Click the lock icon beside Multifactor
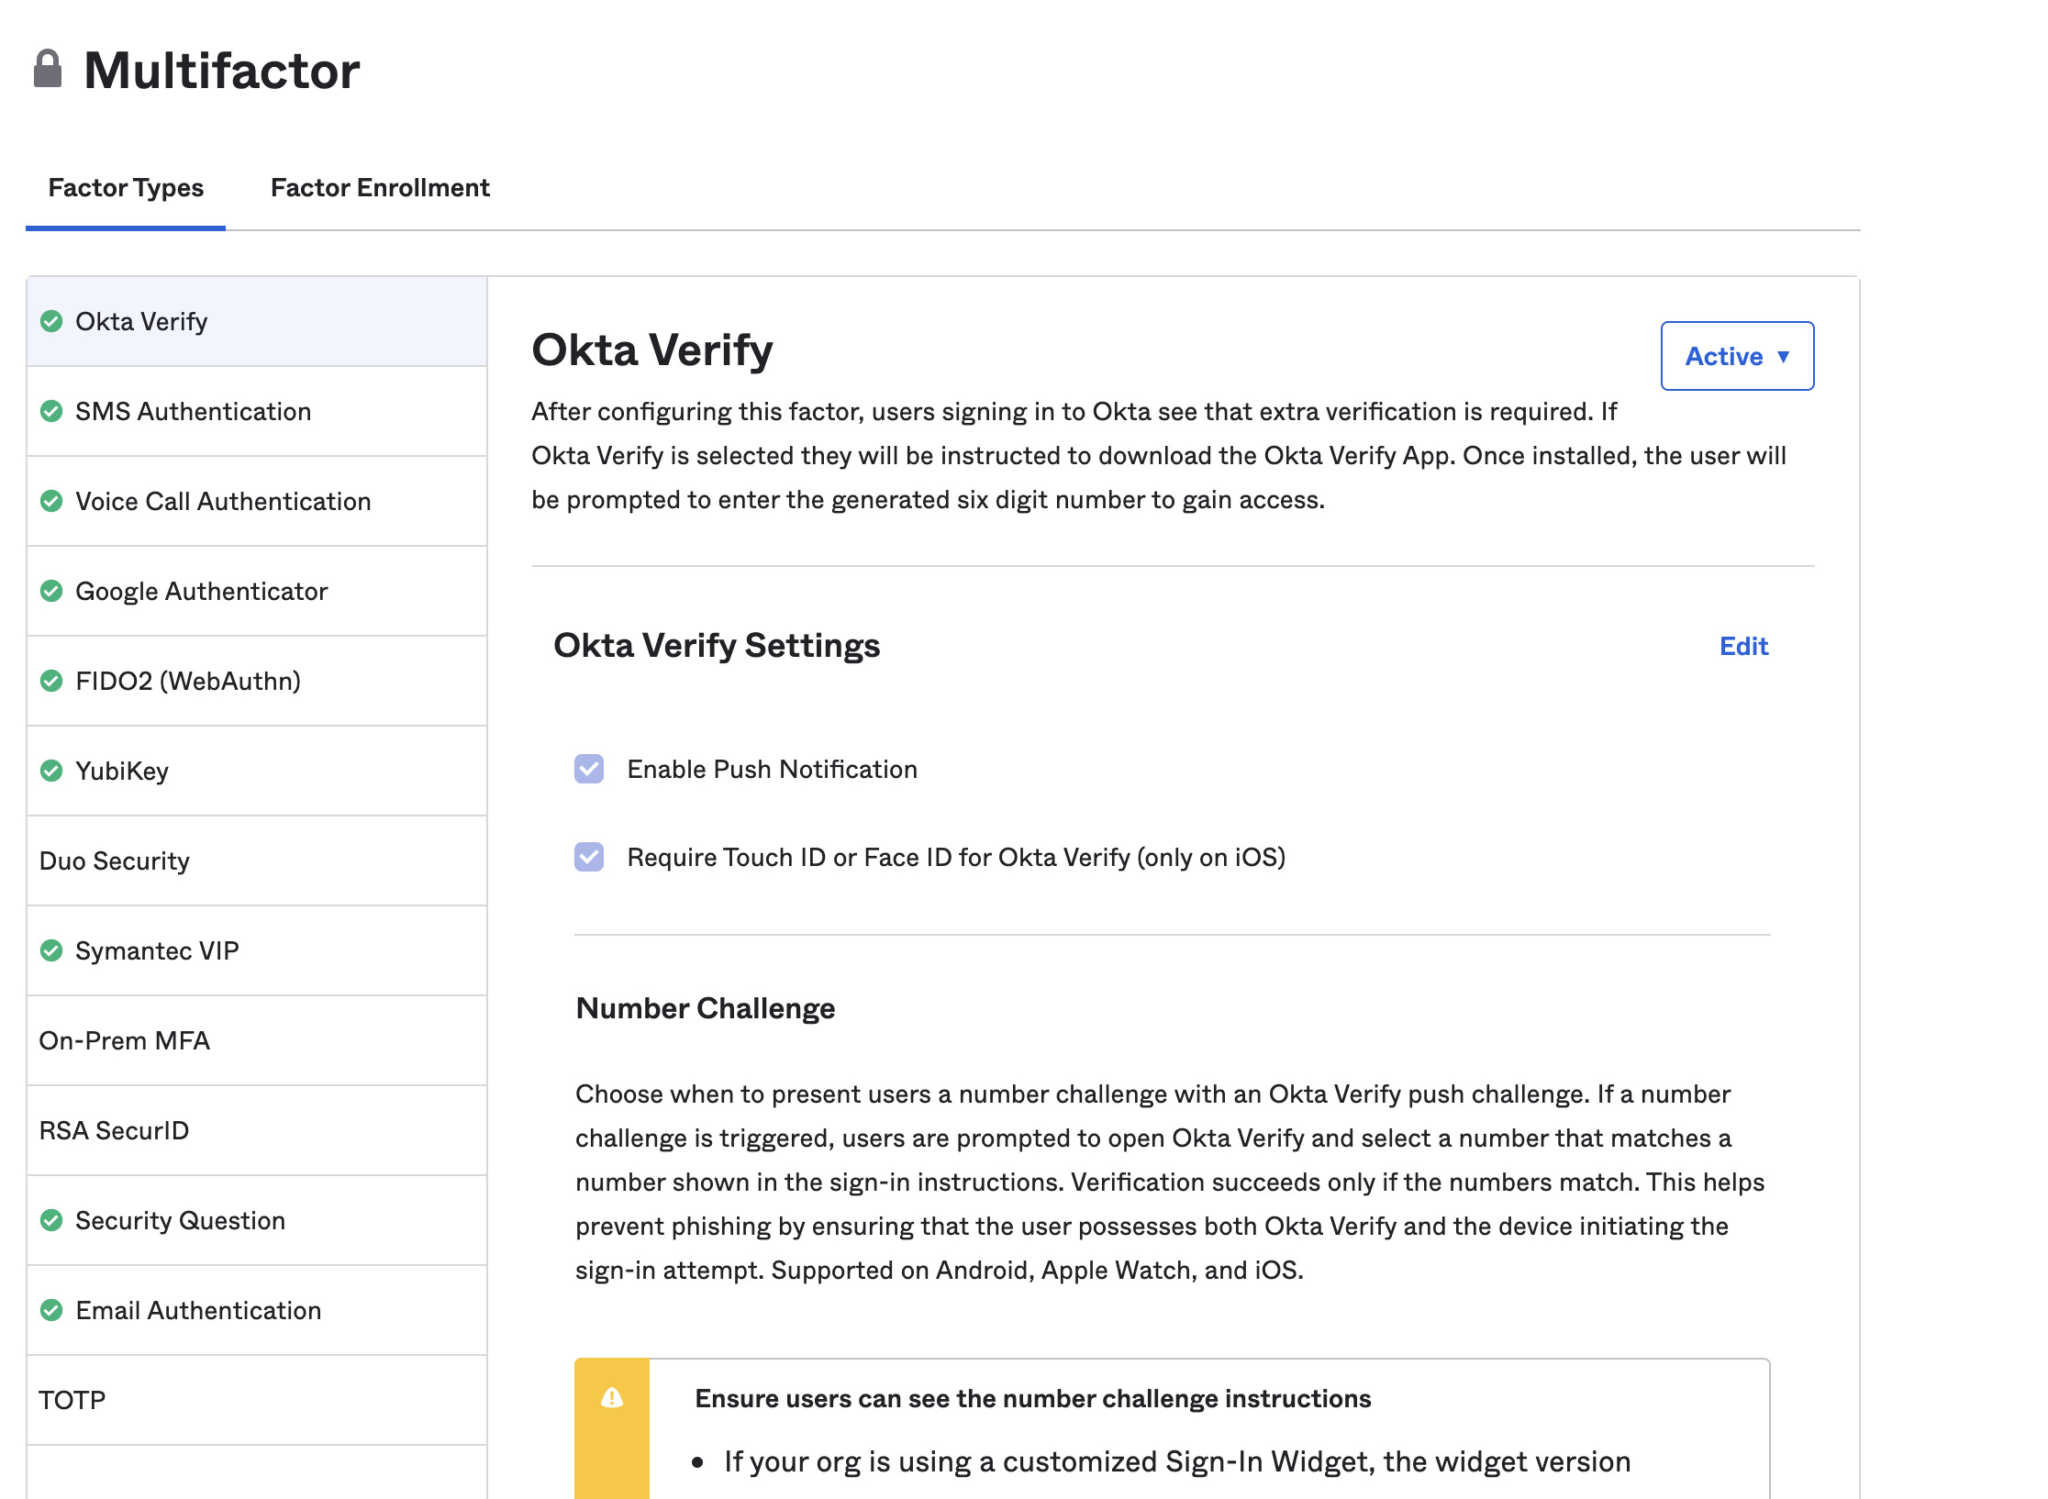Viewport: 2048px width, 1499px height. [x=47, y=69]
